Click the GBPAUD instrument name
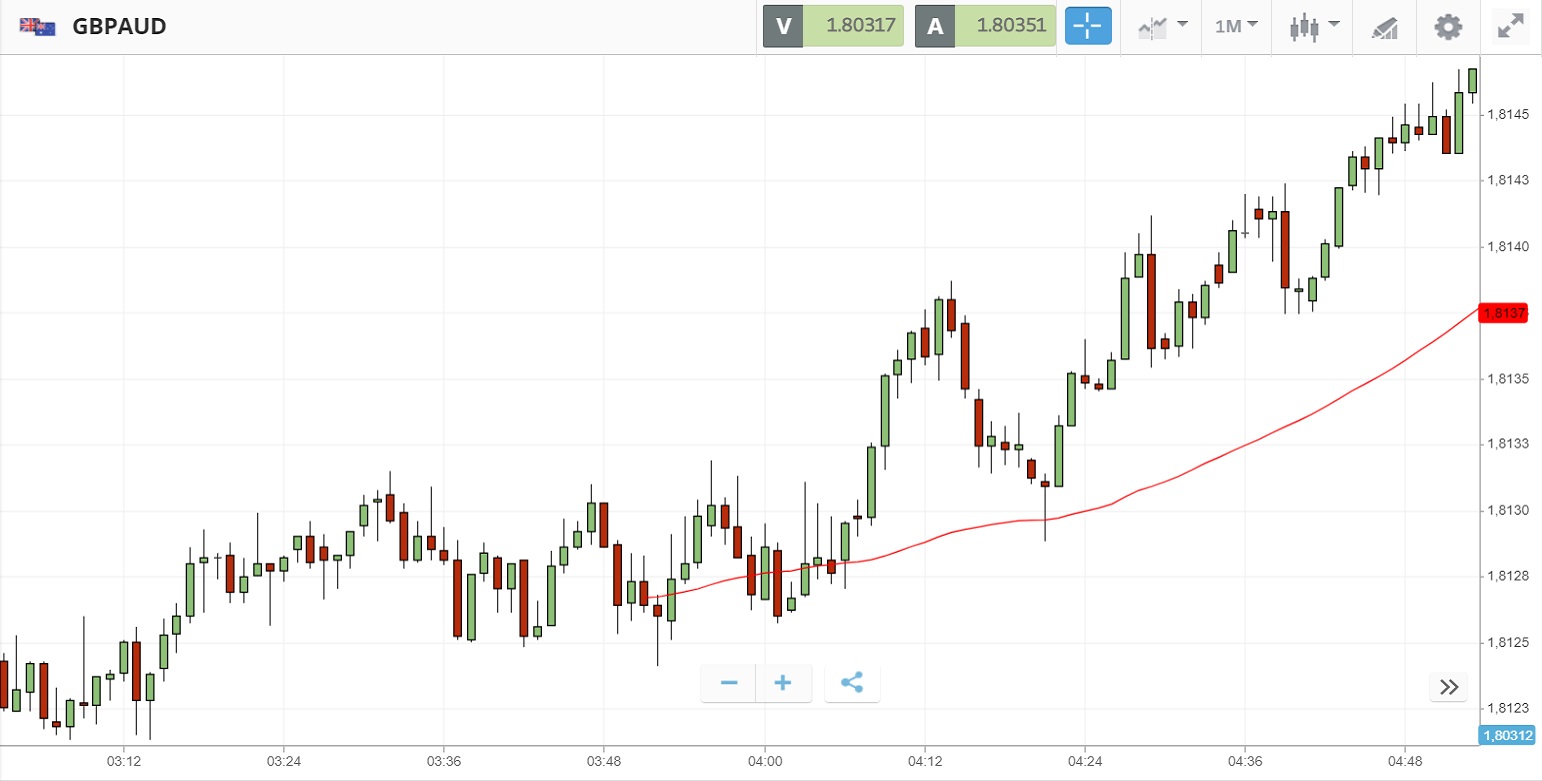This screenshot has width=1542, height=781. point(119,27)
